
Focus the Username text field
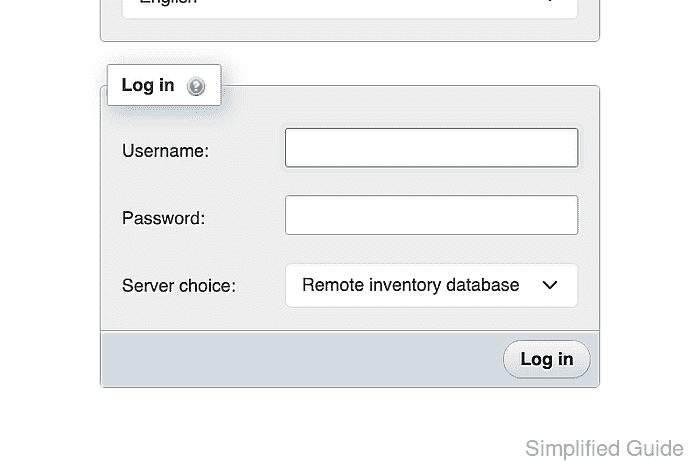[431, 148]
